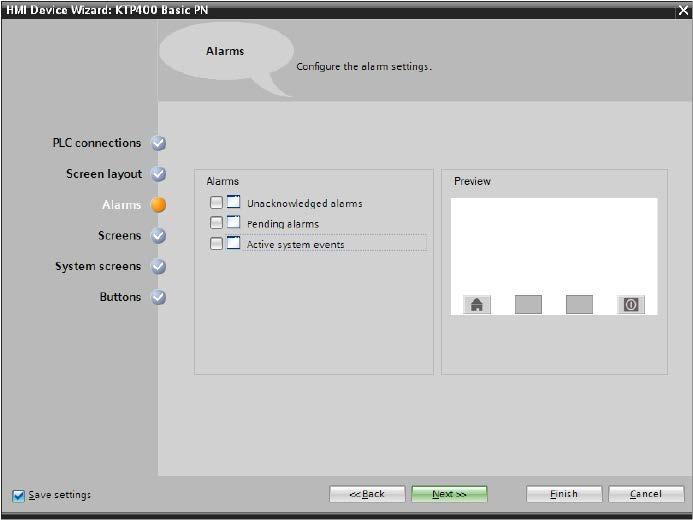
Task: Go to the PLC connections step
Action: pyautogui.click(x=97, y=143)
